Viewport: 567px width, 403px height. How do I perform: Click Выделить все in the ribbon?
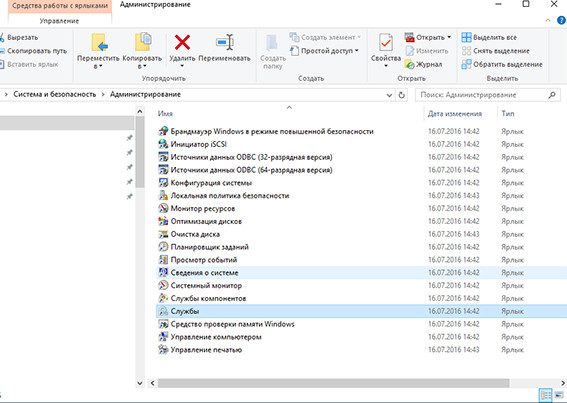tap(489, 37)
